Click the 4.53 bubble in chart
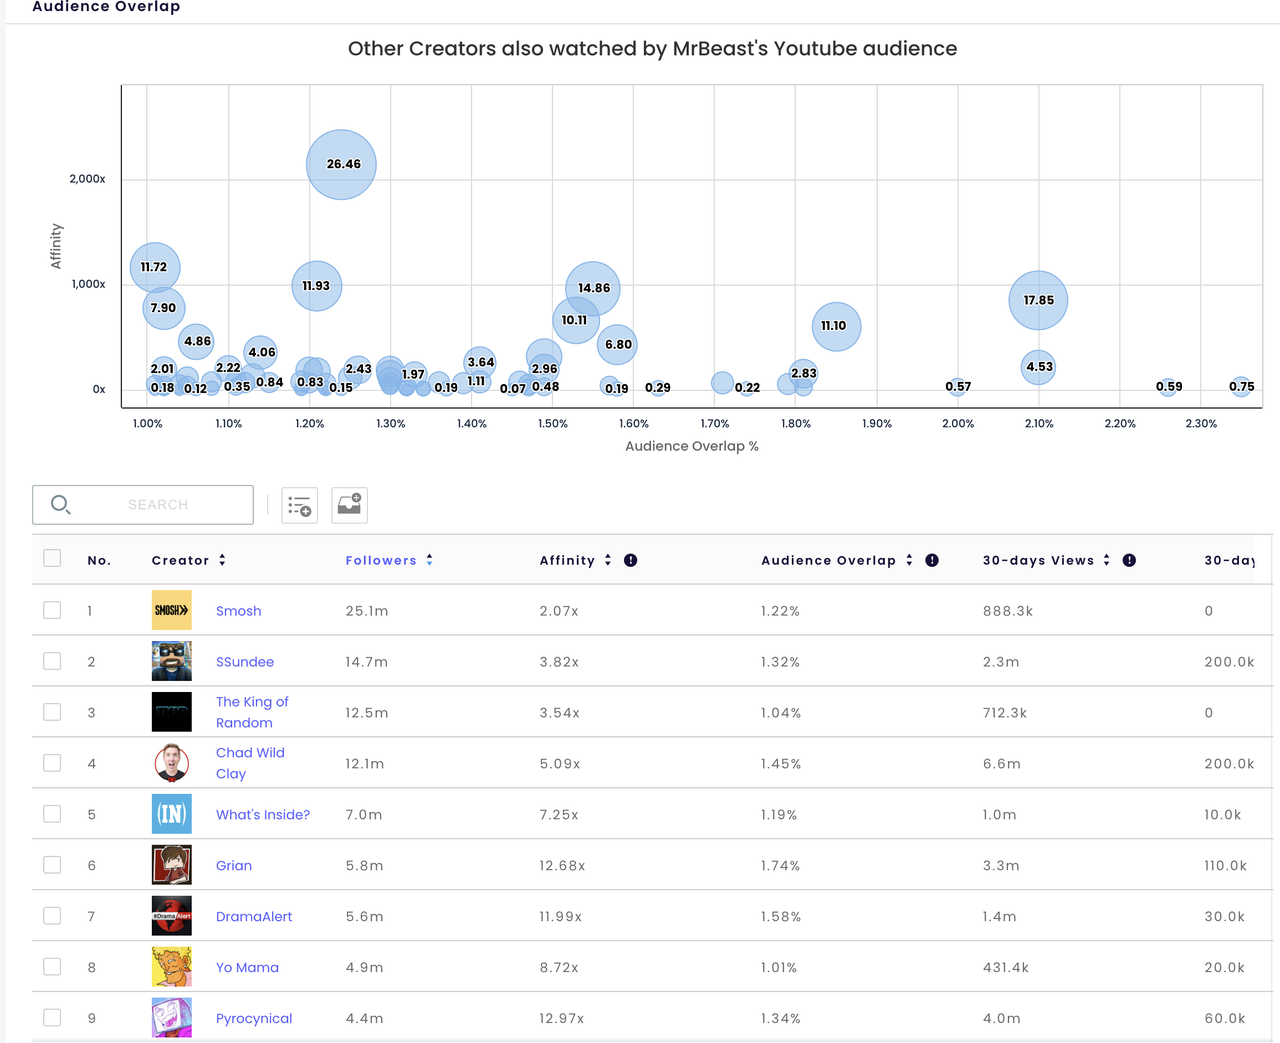Screen dimensions: 1280x1043 [x=1039, y=367]
